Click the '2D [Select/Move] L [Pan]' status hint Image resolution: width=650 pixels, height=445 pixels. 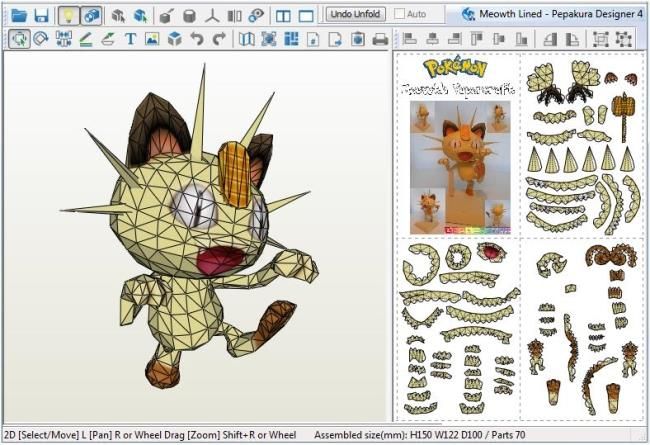pos(58,435)
